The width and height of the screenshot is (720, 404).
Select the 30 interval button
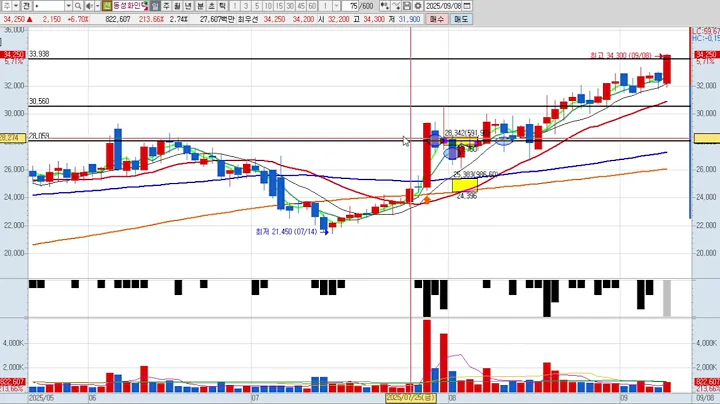click(x=290, y=6)
